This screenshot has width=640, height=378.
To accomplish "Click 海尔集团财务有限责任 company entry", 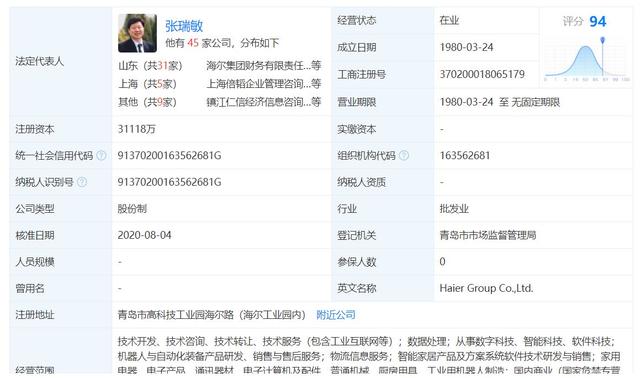I will (x=264, y=66).
